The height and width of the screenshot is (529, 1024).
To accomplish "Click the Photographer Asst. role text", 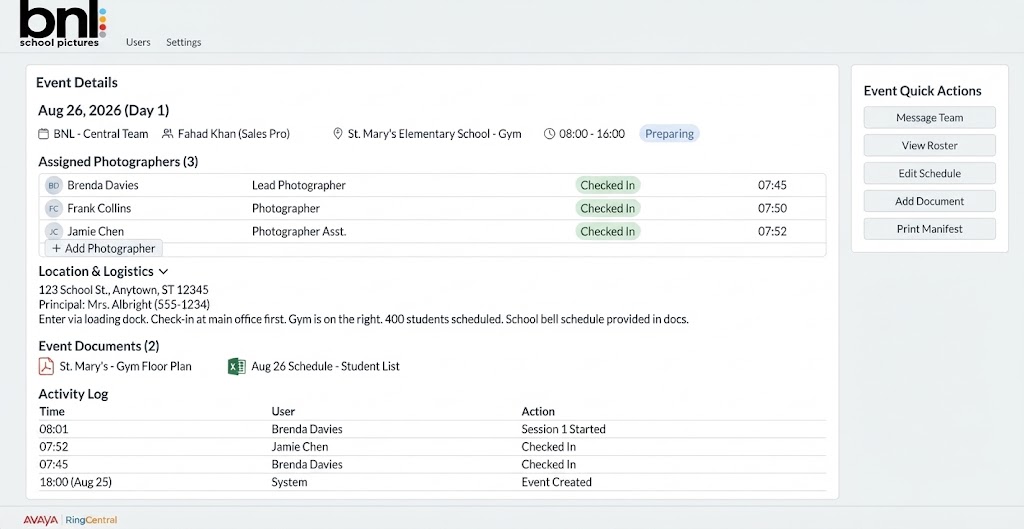I will [299, 231].
